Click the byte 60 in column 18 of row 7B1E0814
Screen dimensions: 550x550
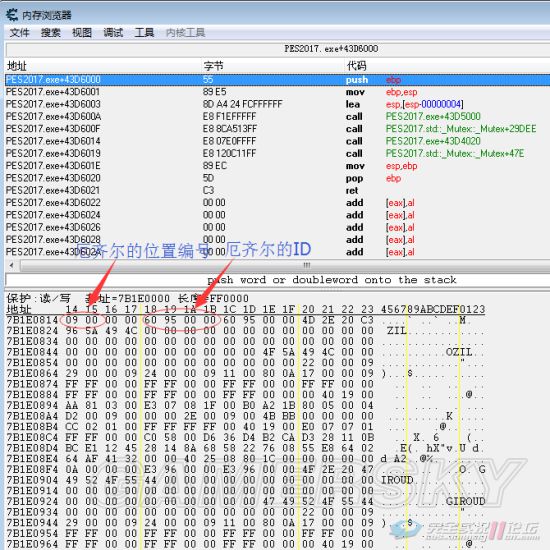(150, 320)
